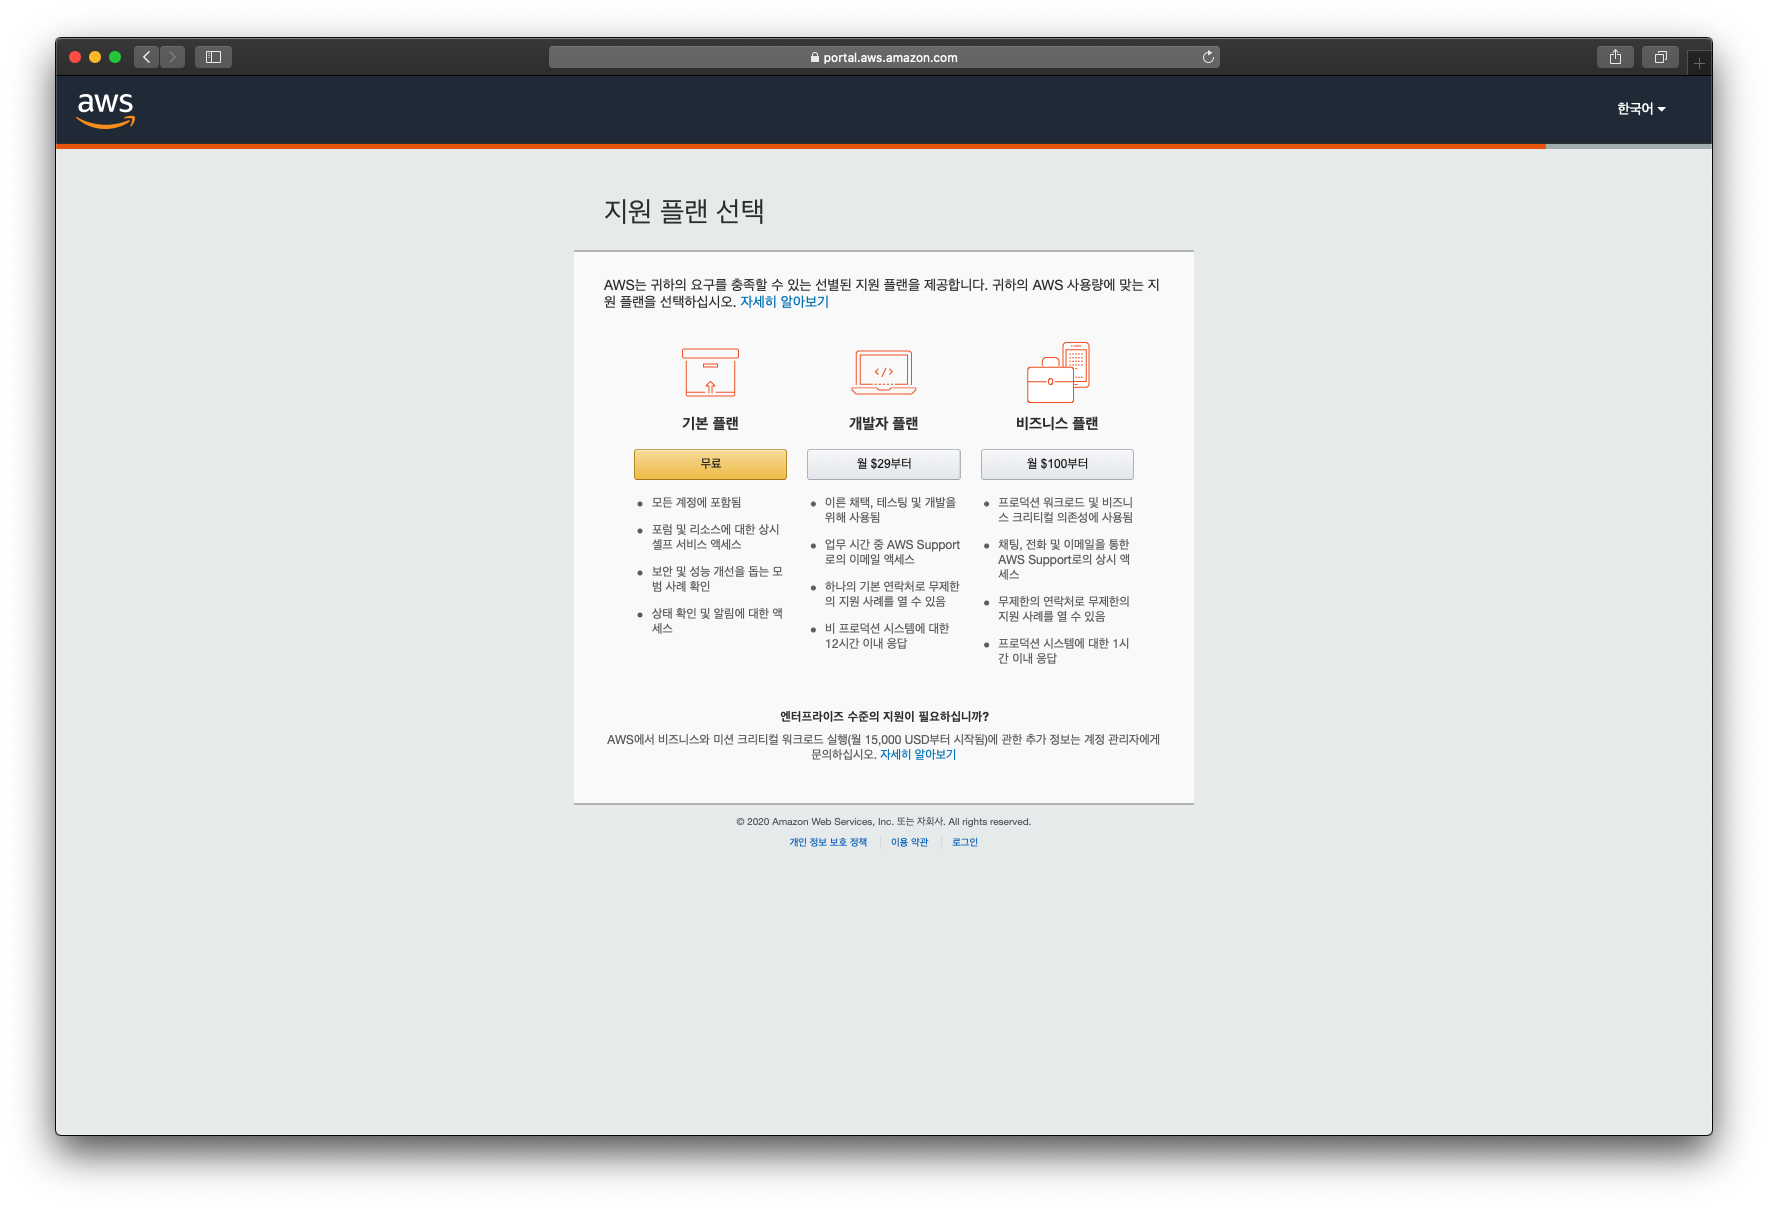Open 자세히 알아보기 link in intro paragraph
Viewport: 1768px width, 1209px height.
tap(784, 302)
